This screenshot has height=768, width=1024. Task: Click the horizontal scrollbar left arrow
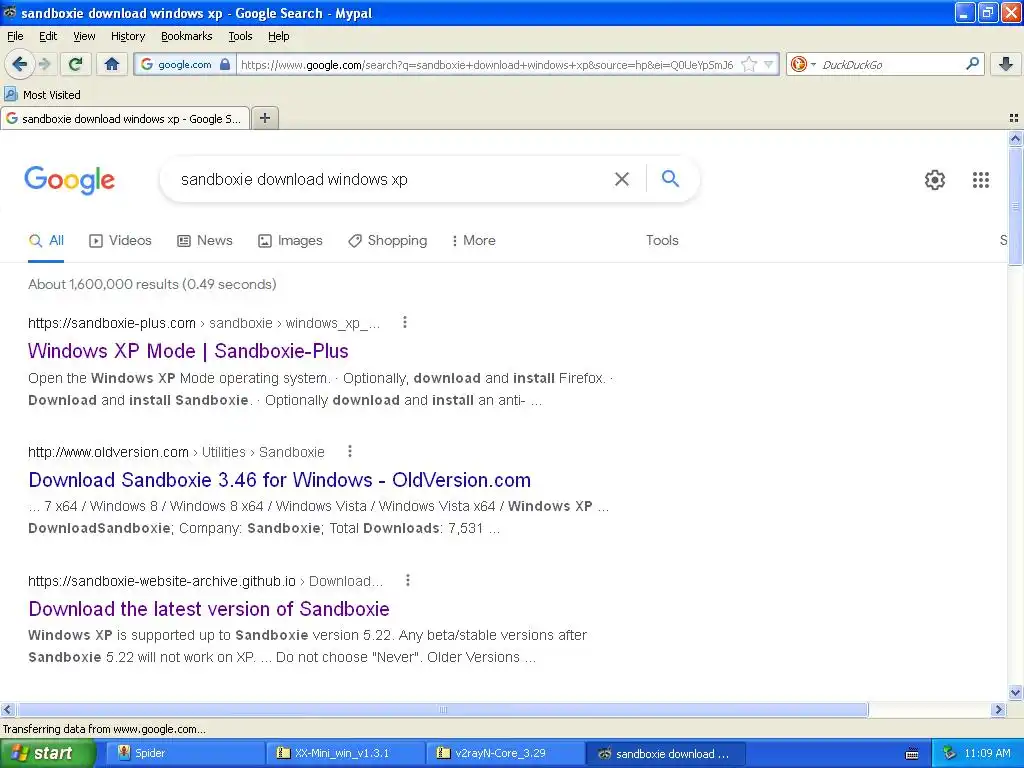coord(7,709)
